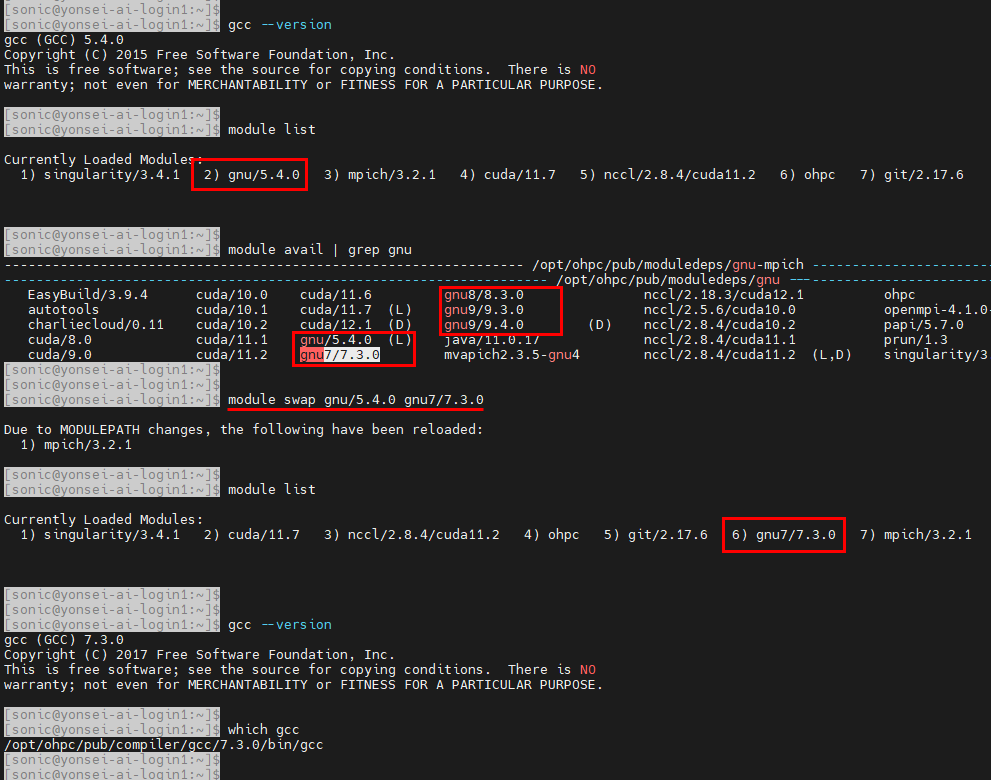Click the highlighted gnu7/7.3.0 in module avail list
The width and height of the screenshot is (991, 780).
point(339,355)
